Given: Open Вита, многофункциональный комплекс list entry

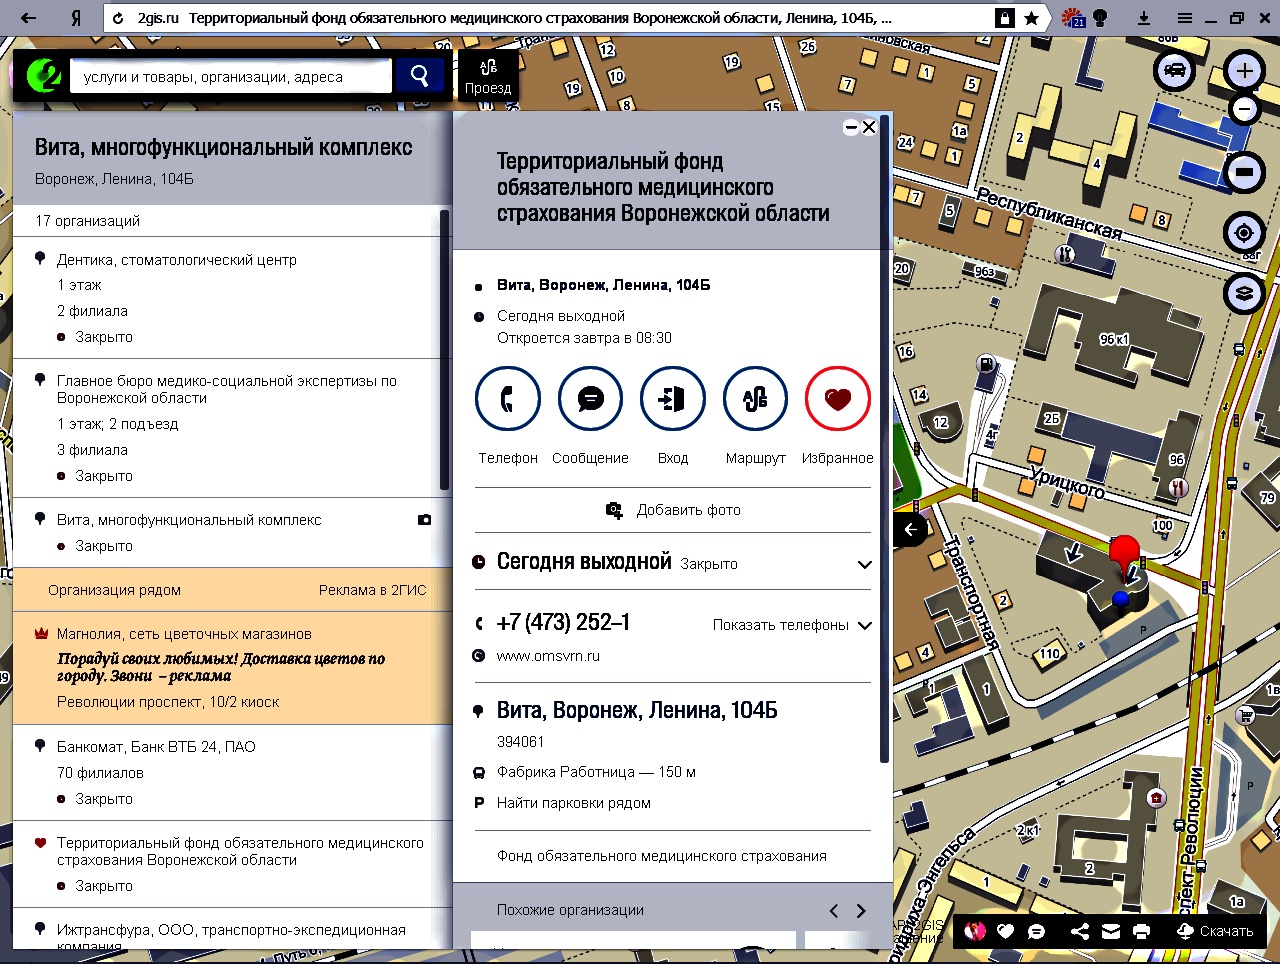Looking at the screenshot, I should (x=189, y=520).
